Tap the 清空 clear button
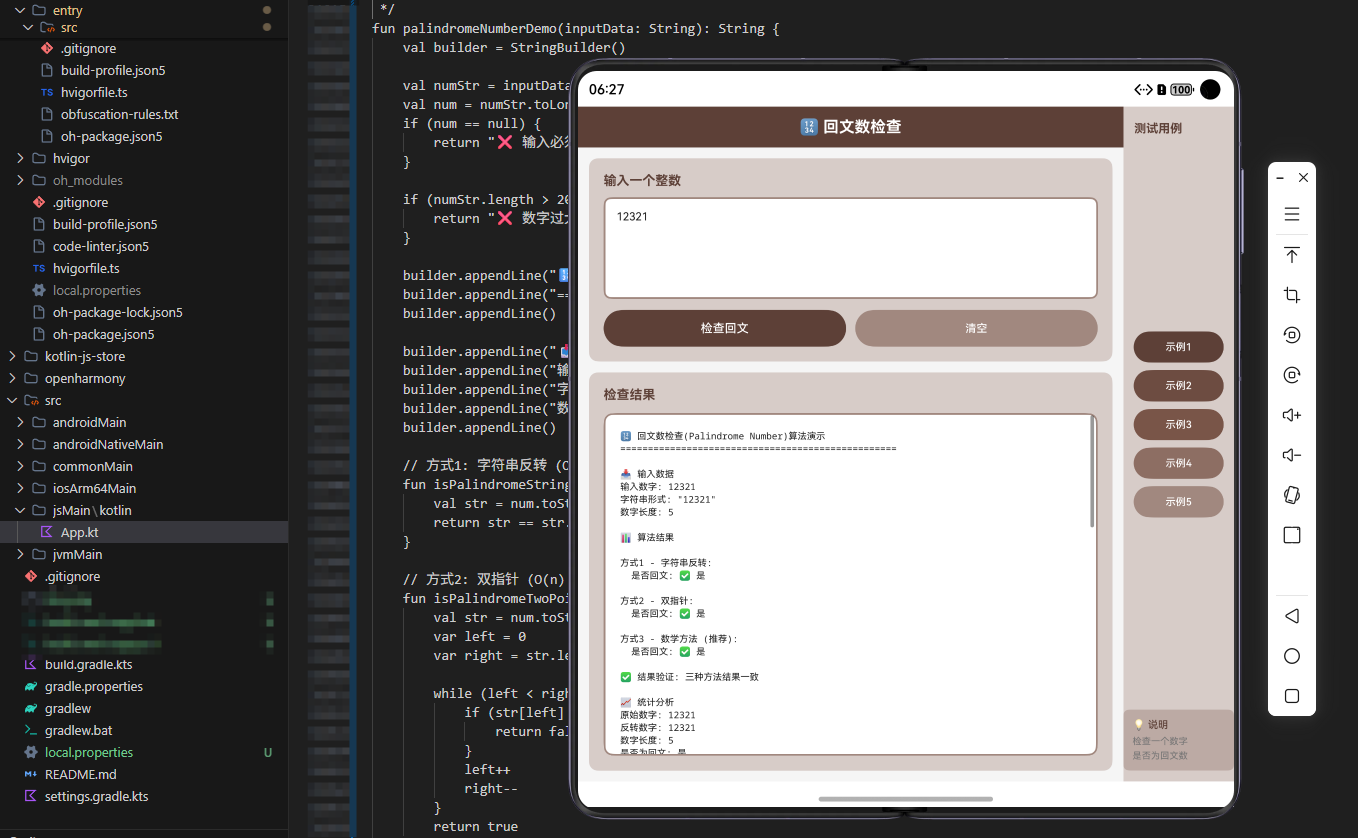Viewport: 1358px width, 838px height. 976,328
